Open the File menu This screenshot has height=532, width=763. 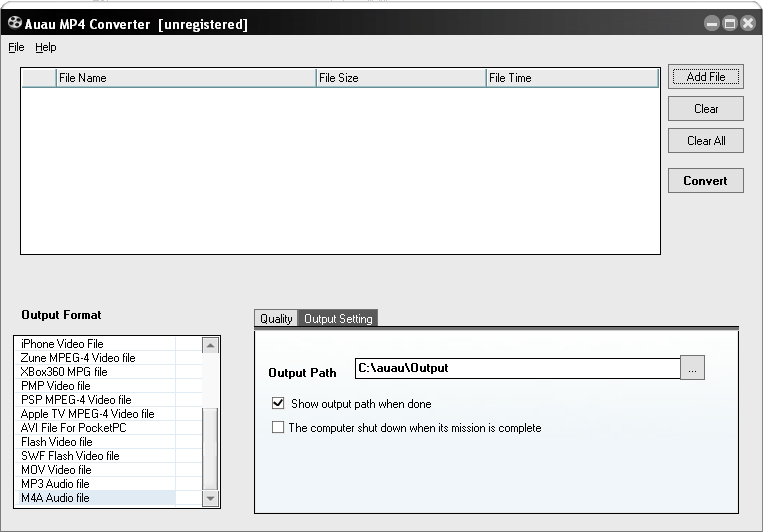[x=16, y=47]
